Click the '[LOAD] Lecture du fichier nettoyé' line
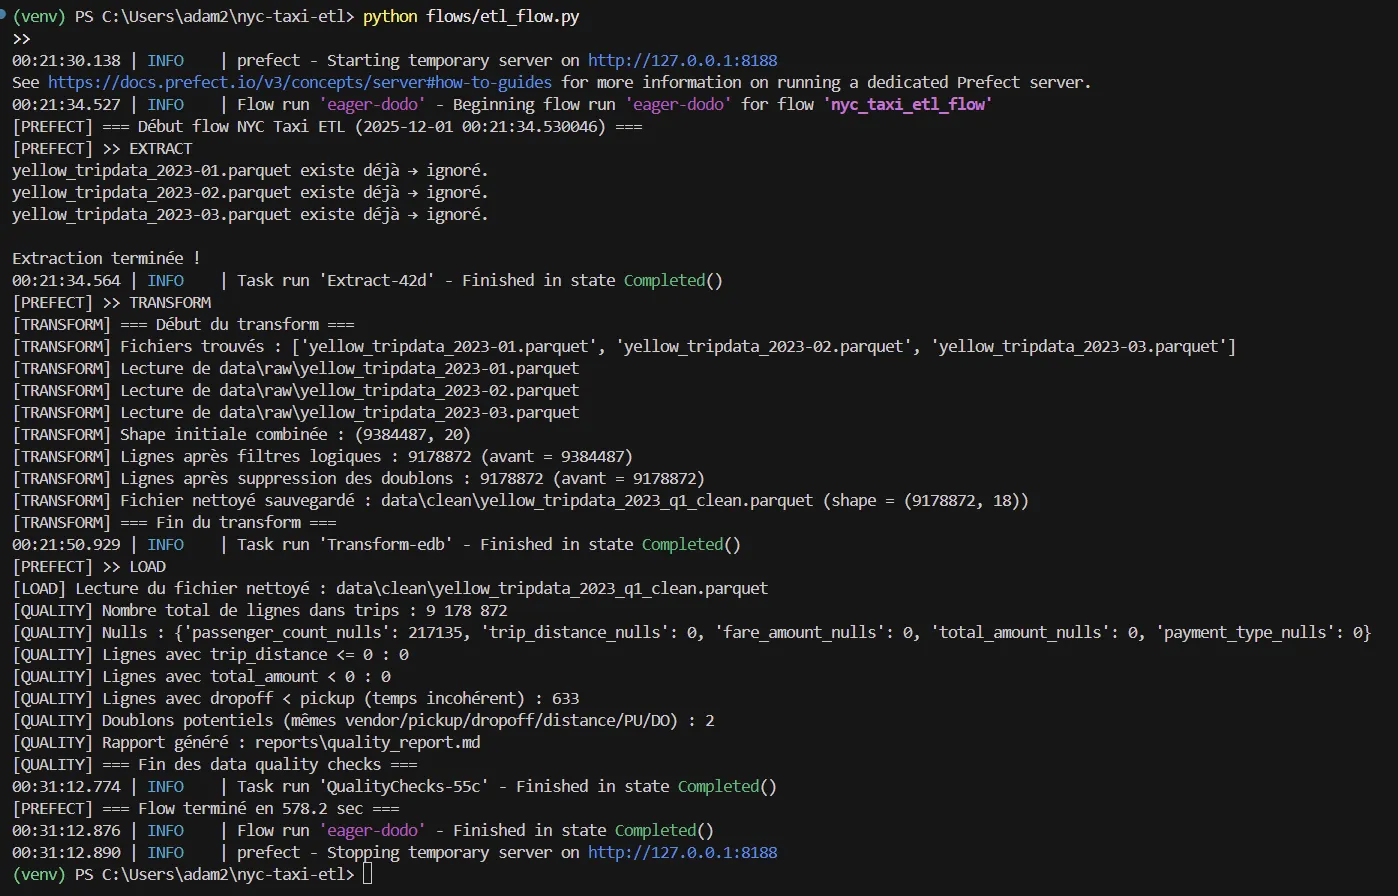This screenshot has height=896, width=1398. [x=390, y=589]
